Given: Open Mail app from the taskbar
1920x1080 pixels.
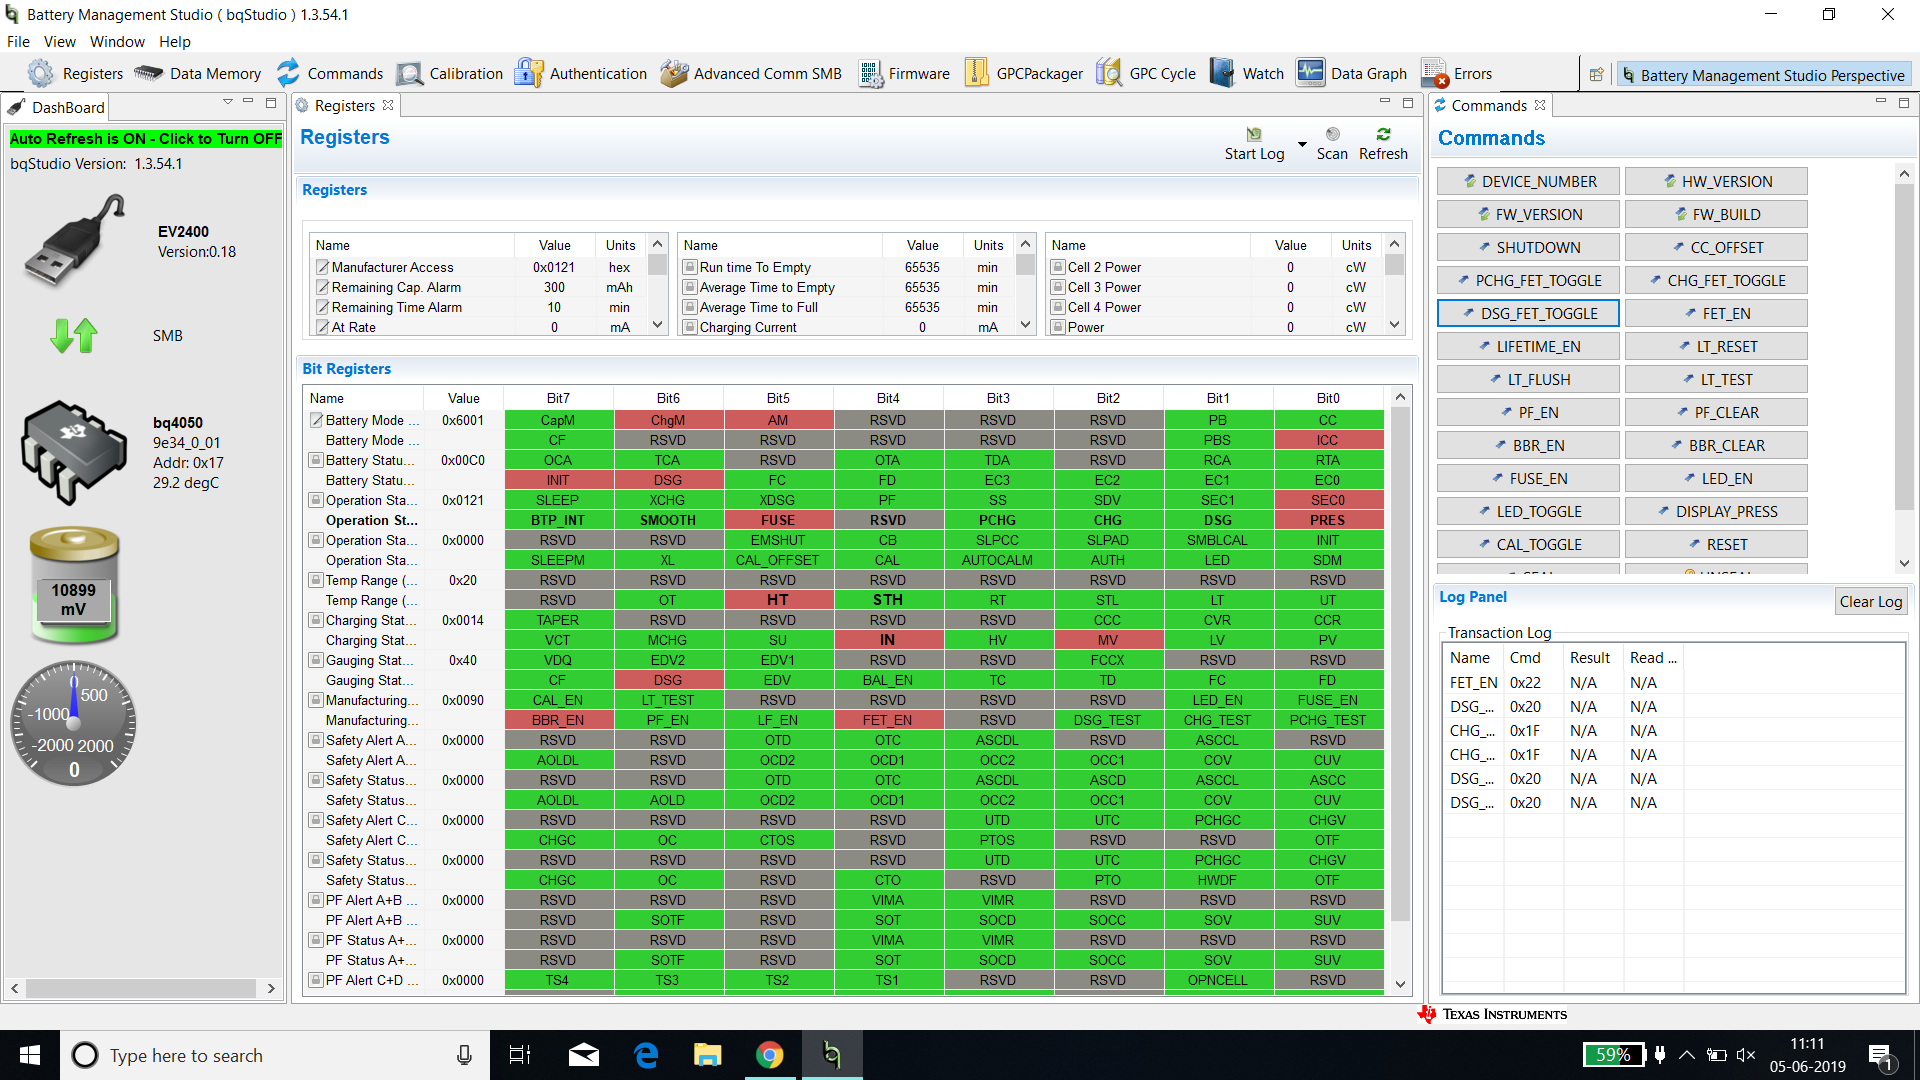Looking at the screenshot, I should pos(584,1055).
